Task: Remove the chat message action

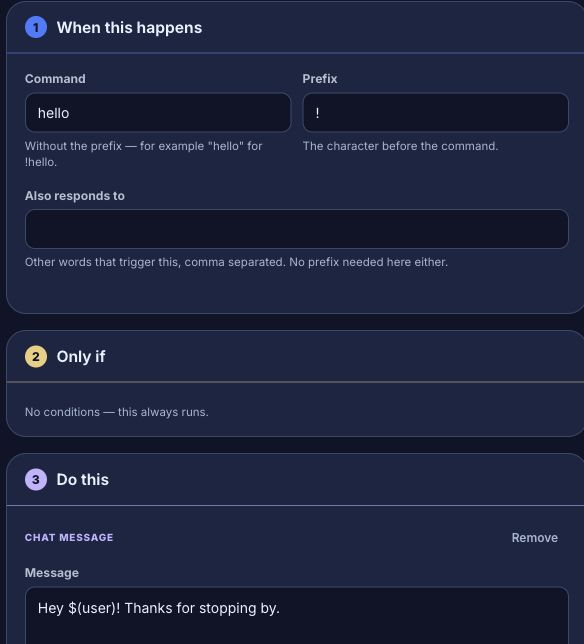Action: click(x=535, y=538)
